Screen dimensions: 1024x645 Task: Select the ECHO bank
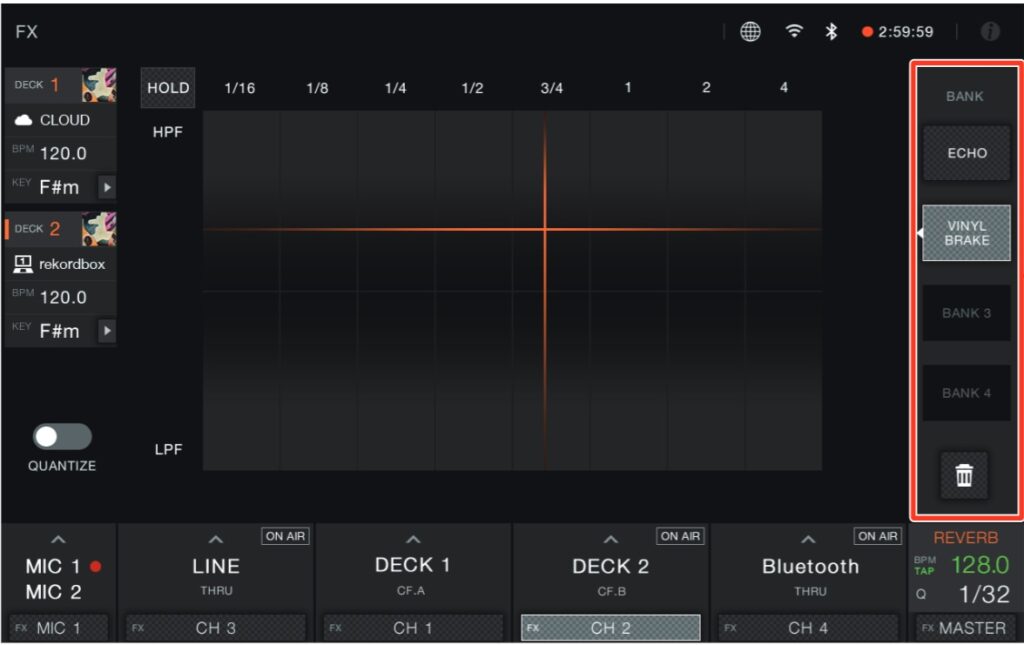click(966, 154)
